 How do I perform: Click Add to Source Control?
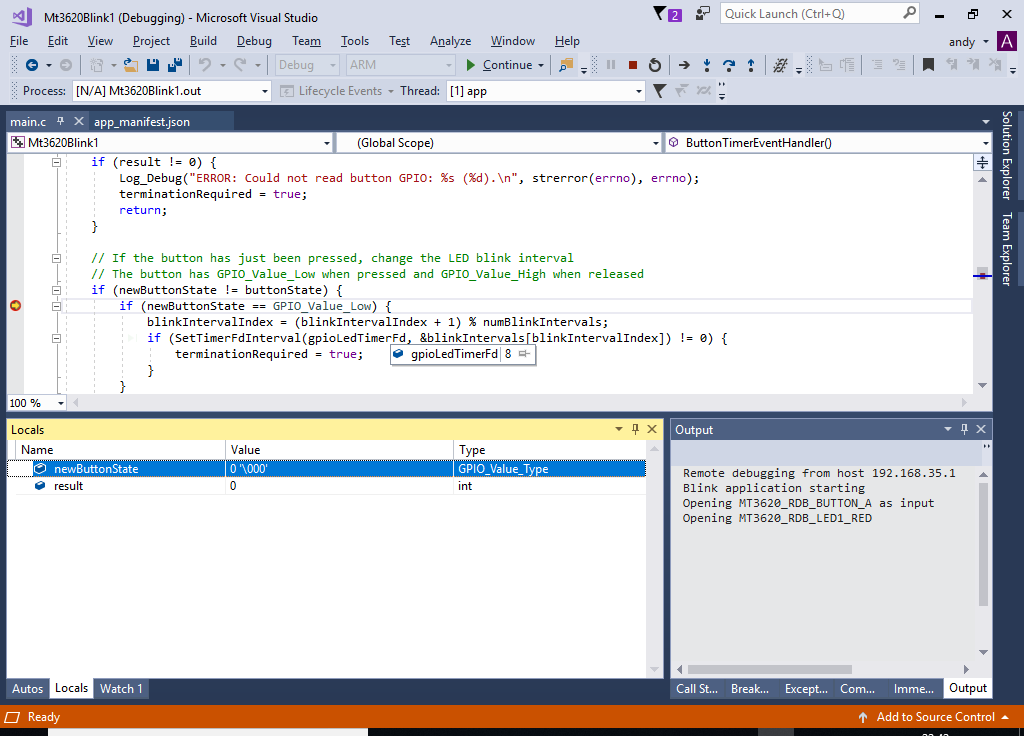coord(934,717)
